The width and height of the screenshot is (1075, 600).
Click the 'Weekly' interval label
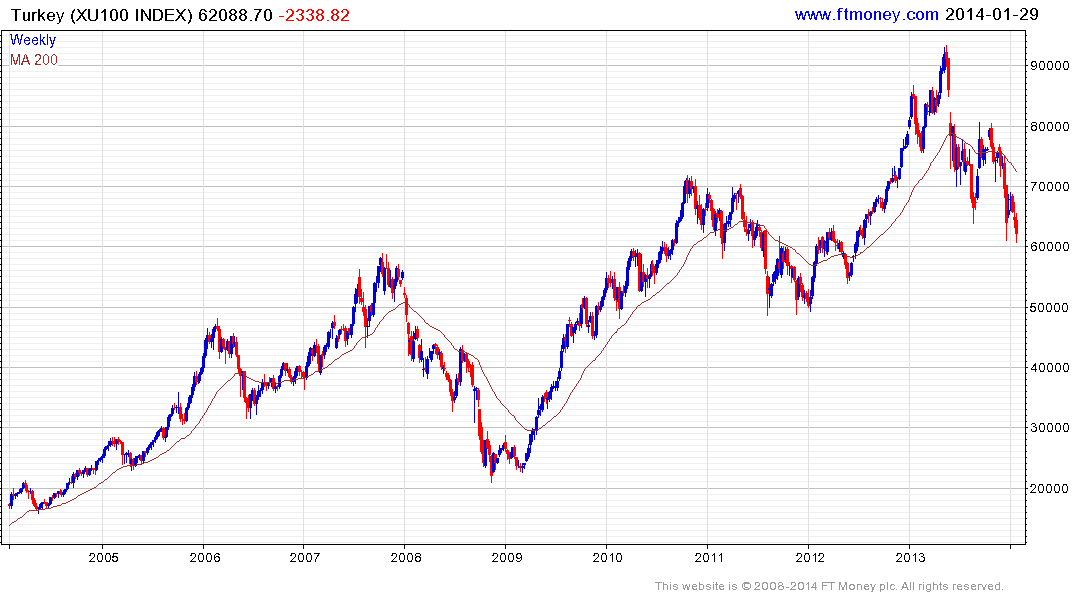click(x=33, y=40)
